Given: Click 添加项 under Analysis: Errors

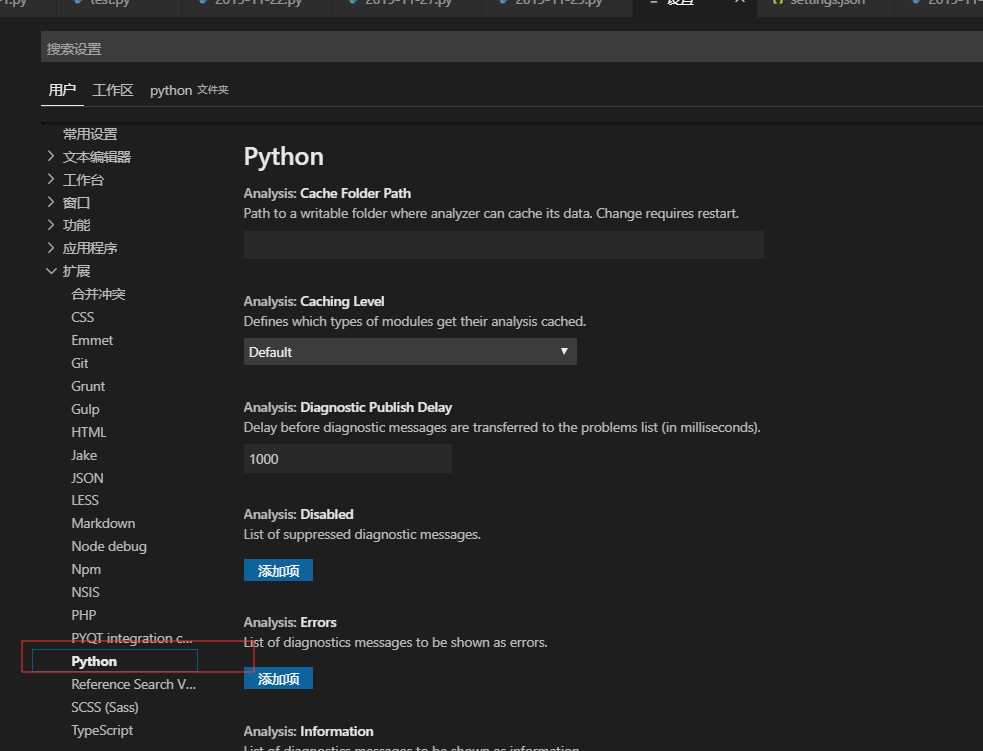Looking at the screenshot, I should 278,679.
